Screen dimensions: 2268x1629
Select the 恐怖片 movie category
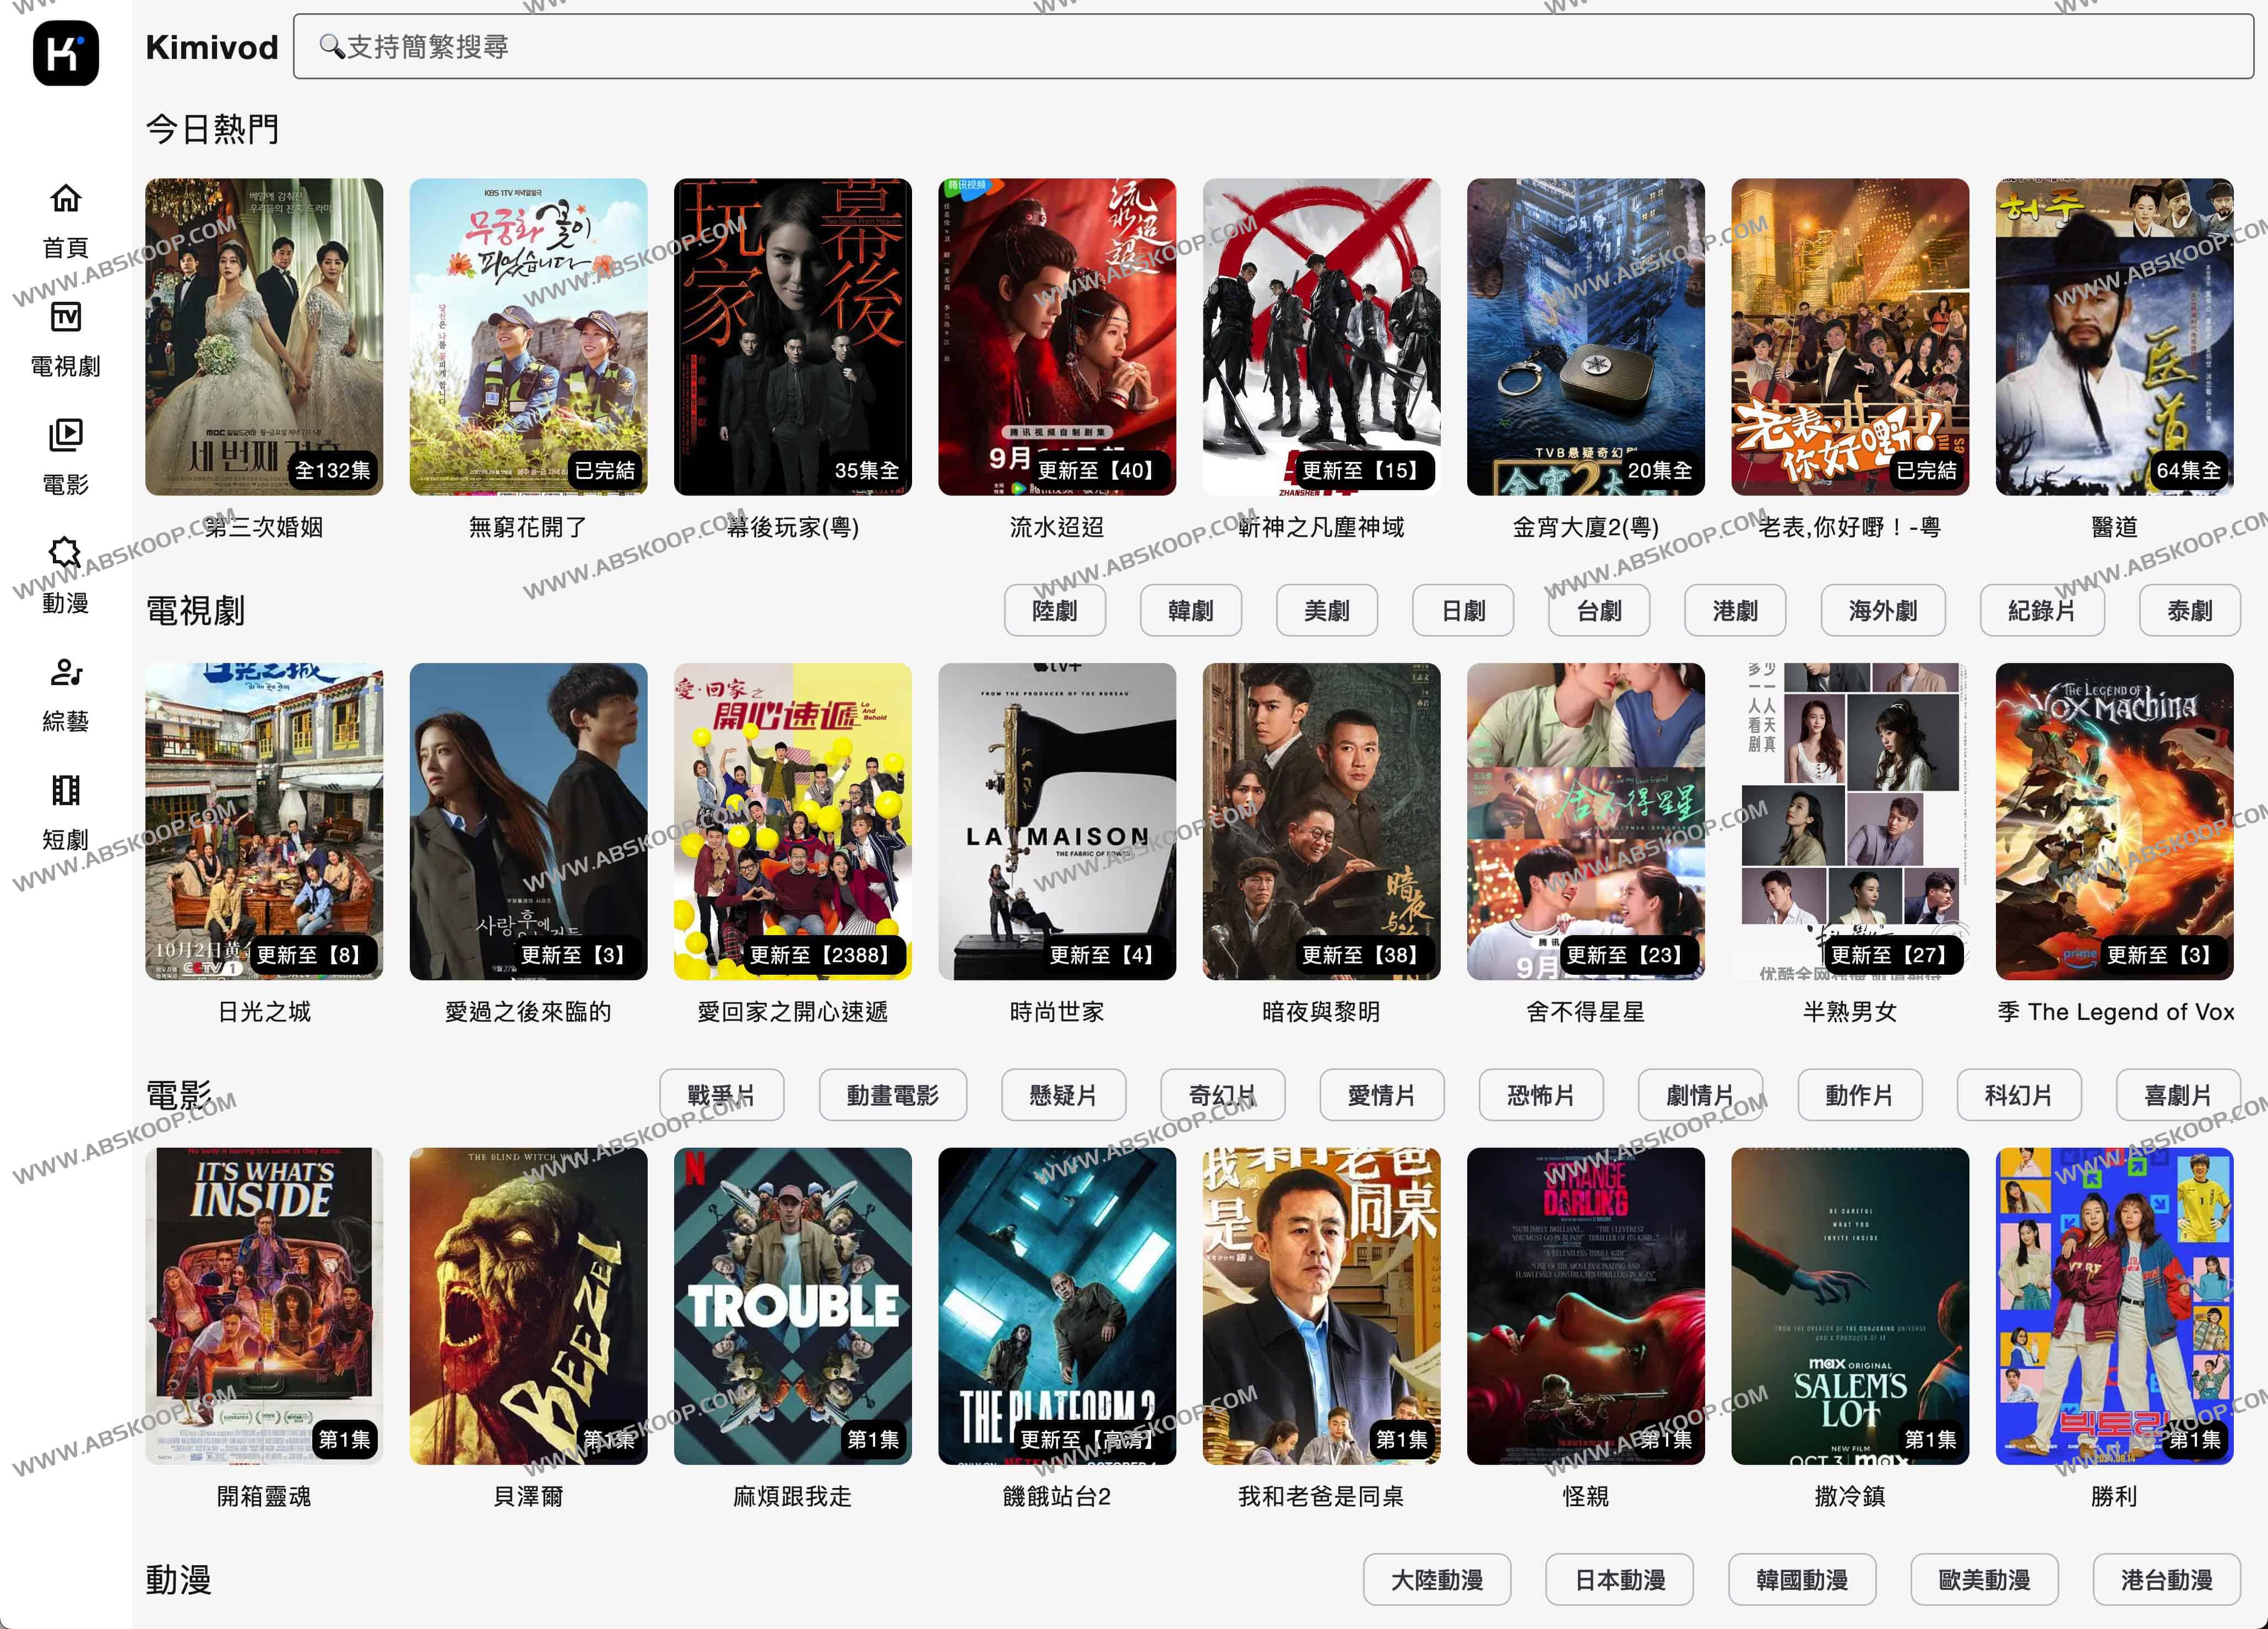(1540, 1095)
